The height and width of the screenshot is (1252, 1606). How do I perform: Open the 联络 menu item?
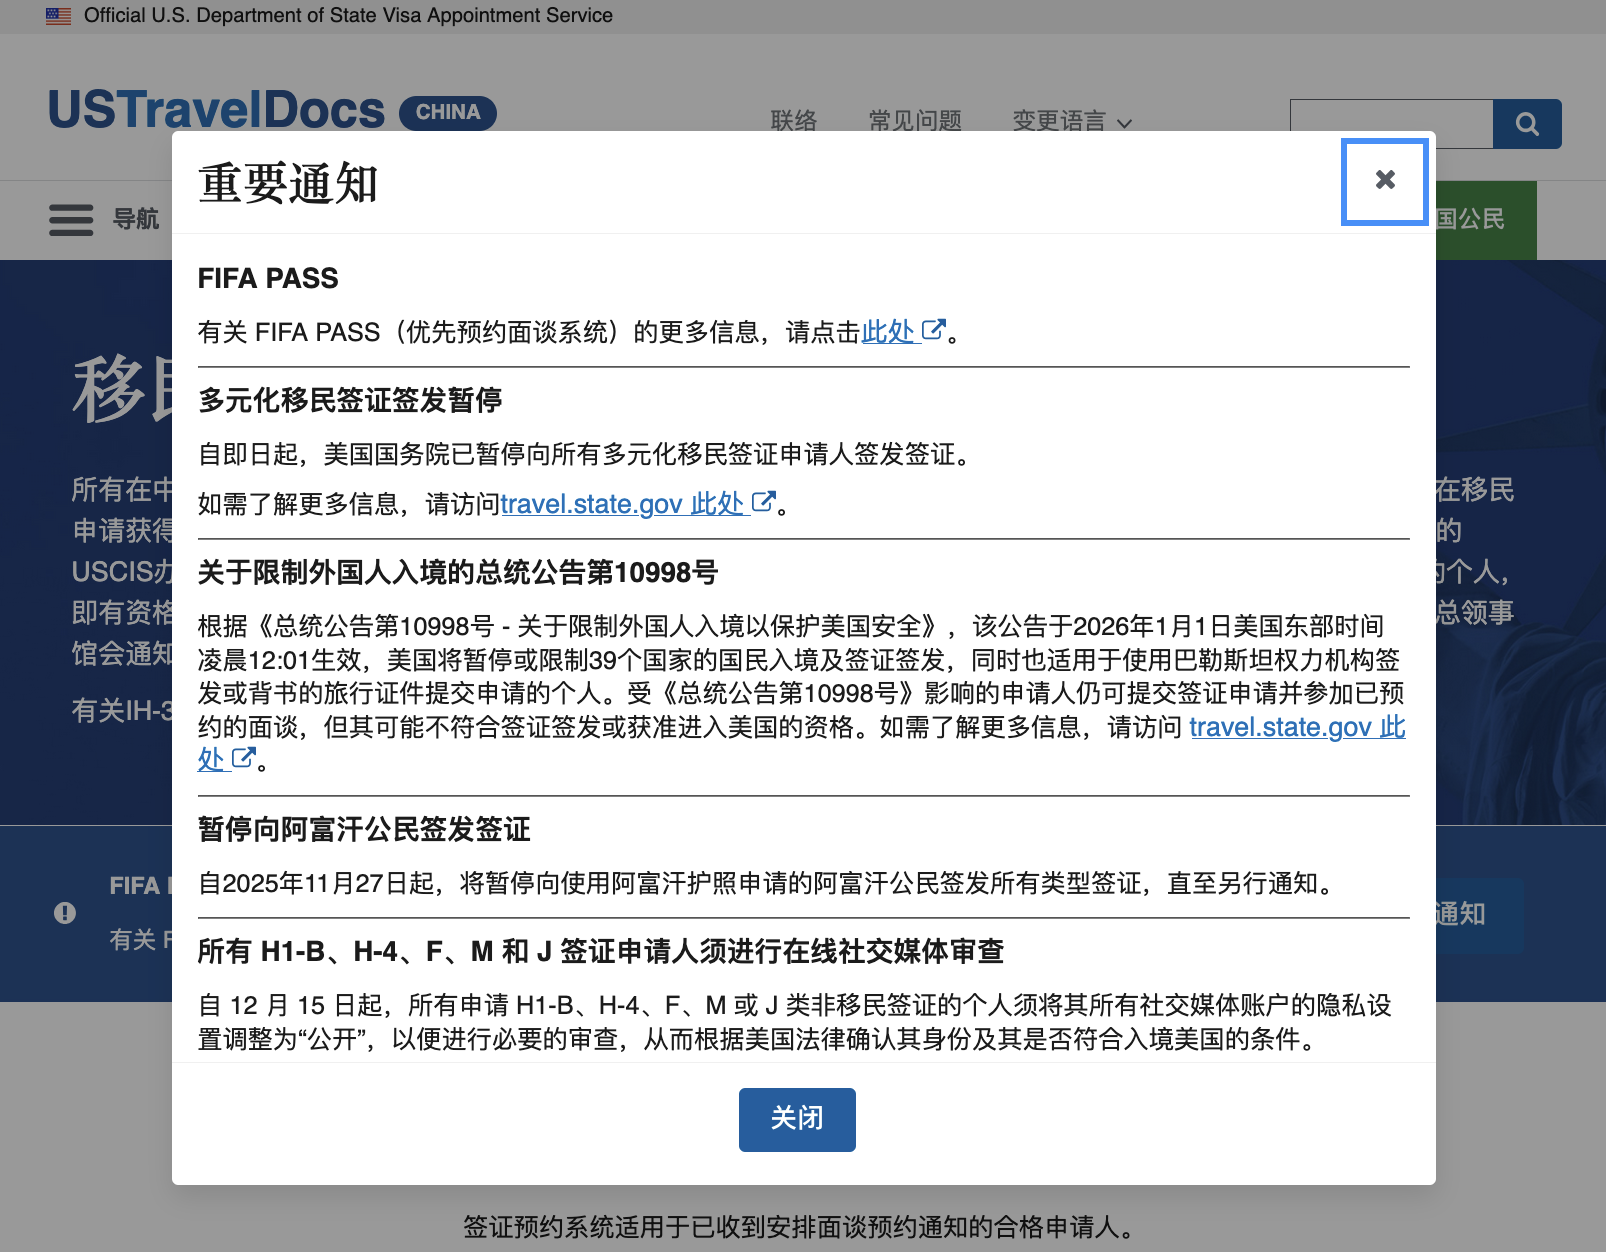click(x=793, y=122)
